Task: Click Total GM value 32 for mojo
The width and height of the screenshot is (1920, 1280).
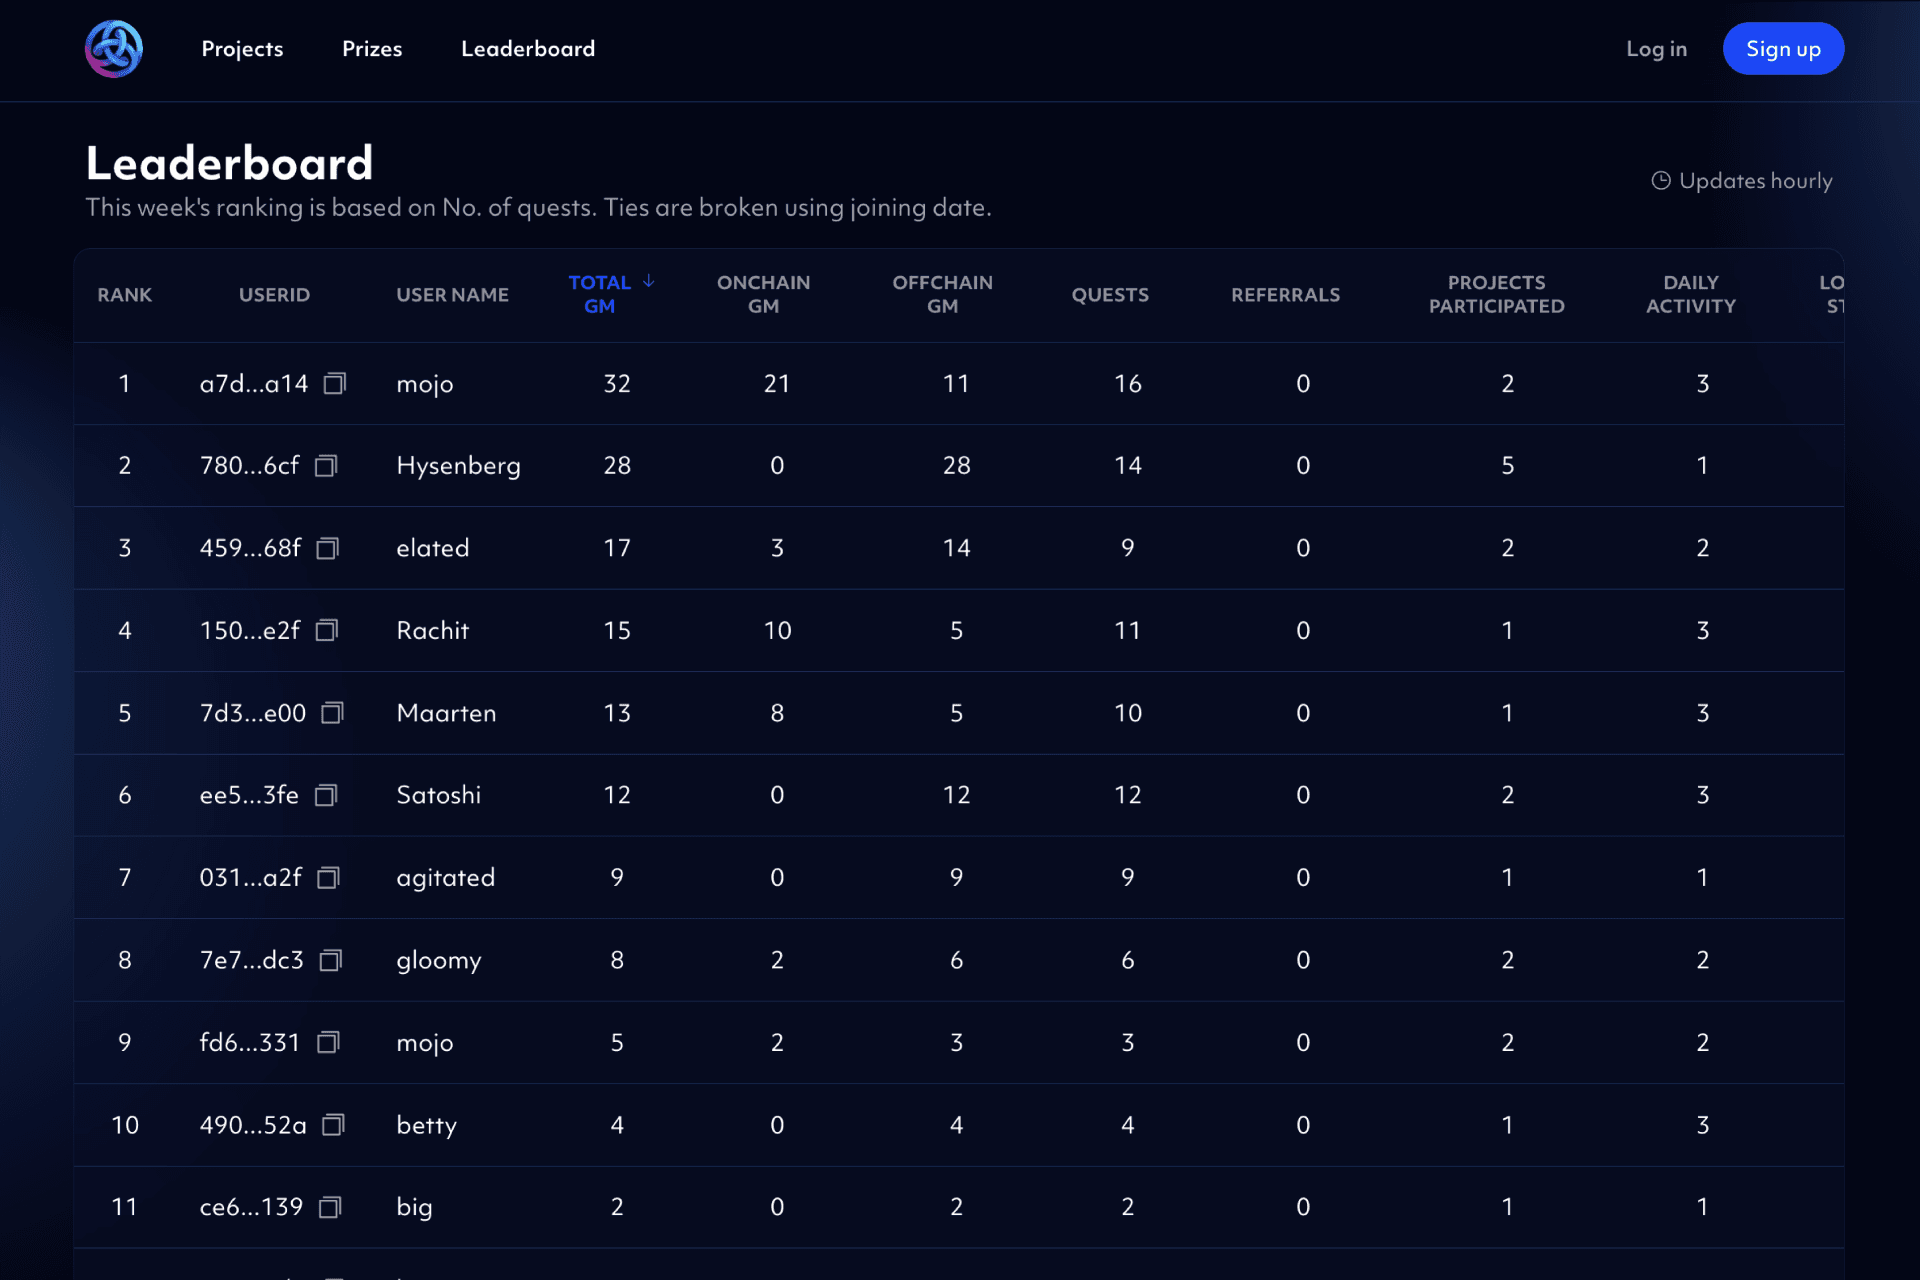Action: coord(617,383)
